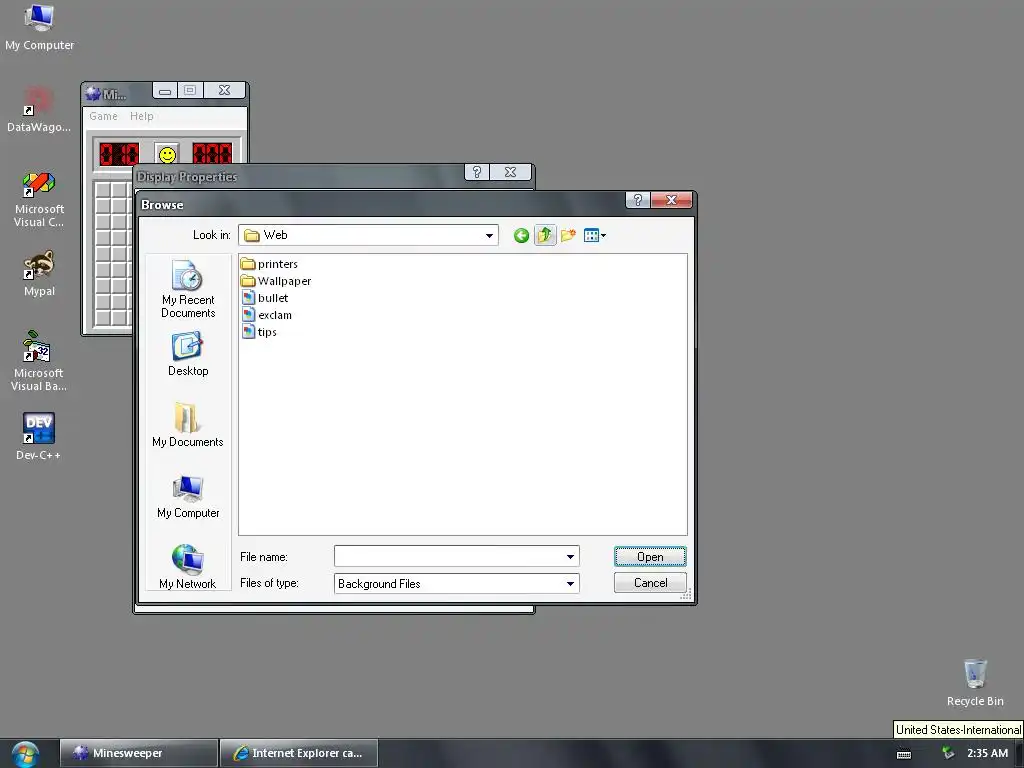The width and height of the screenshot is (1024, 768).
Task: Select the bullet file
Action: [265, 298]
